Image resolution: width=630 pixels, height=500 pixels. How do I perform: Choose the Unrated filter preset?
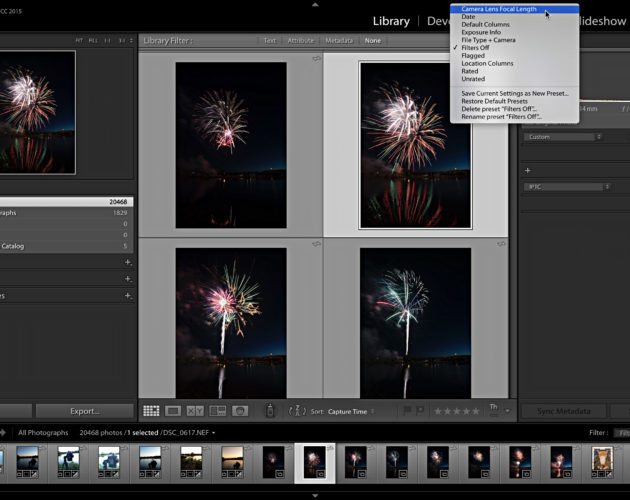(x=514, y=79)
